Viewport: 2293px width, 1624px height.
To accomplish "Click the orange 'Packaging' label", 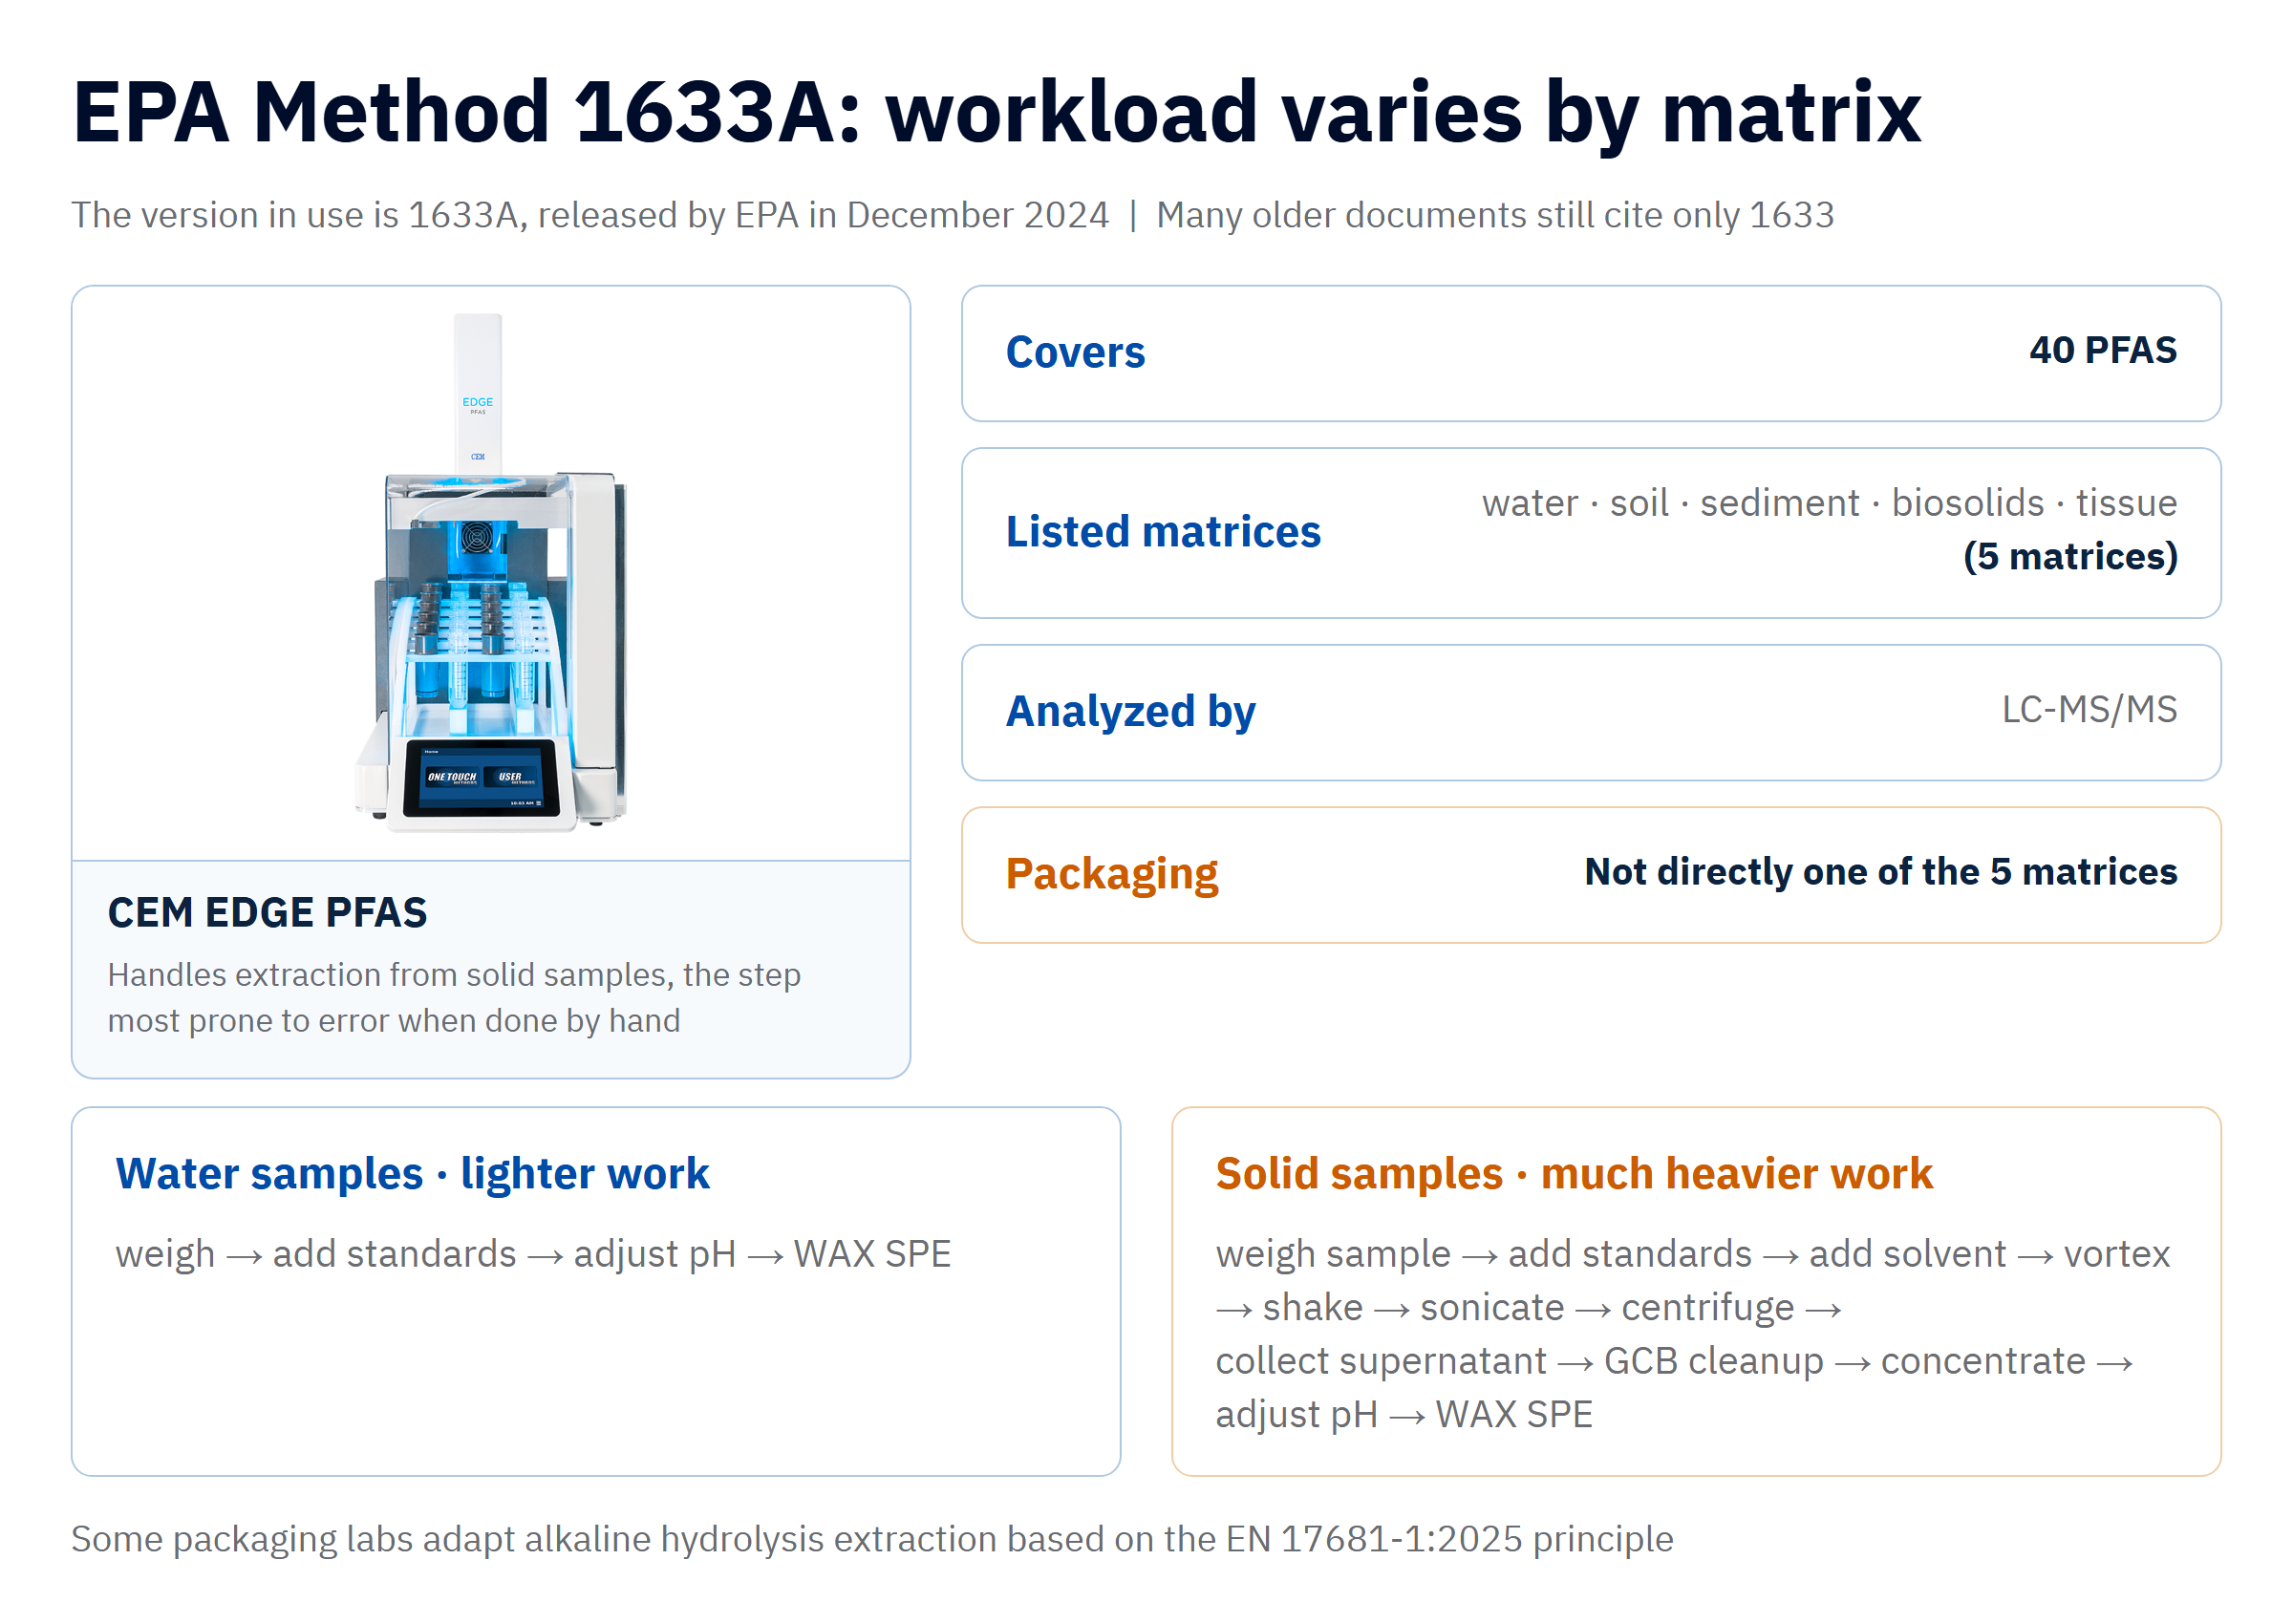I will (1111, 874).
